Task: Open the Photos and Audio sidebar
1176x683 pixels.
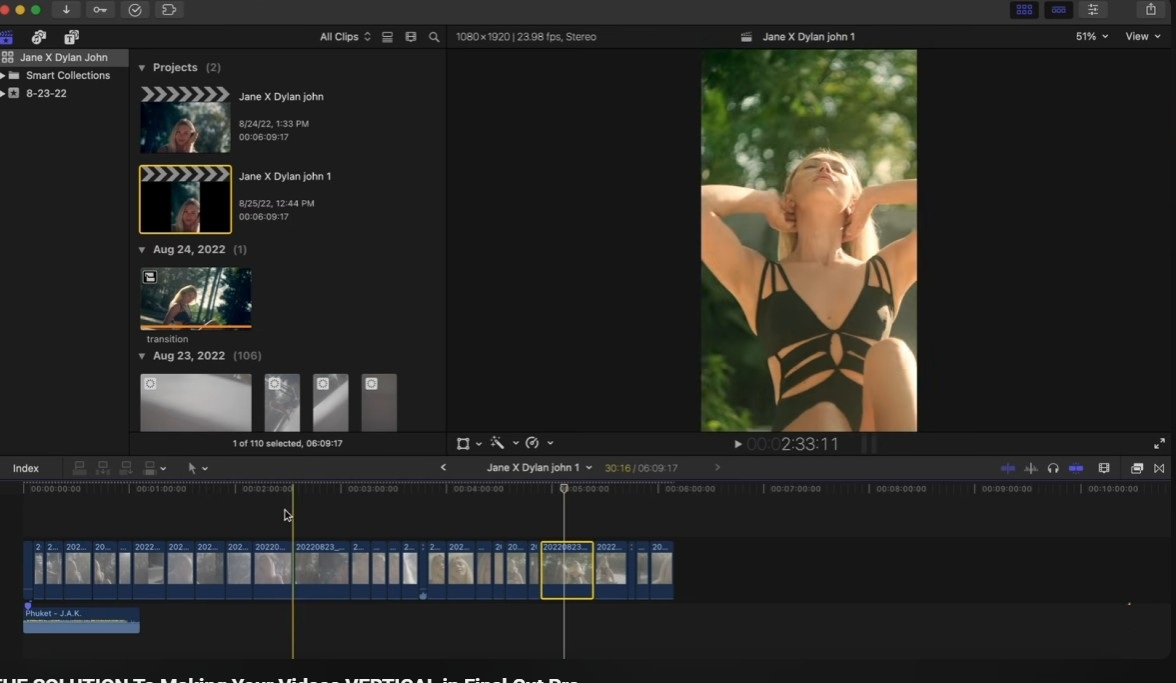Action: 39,37
